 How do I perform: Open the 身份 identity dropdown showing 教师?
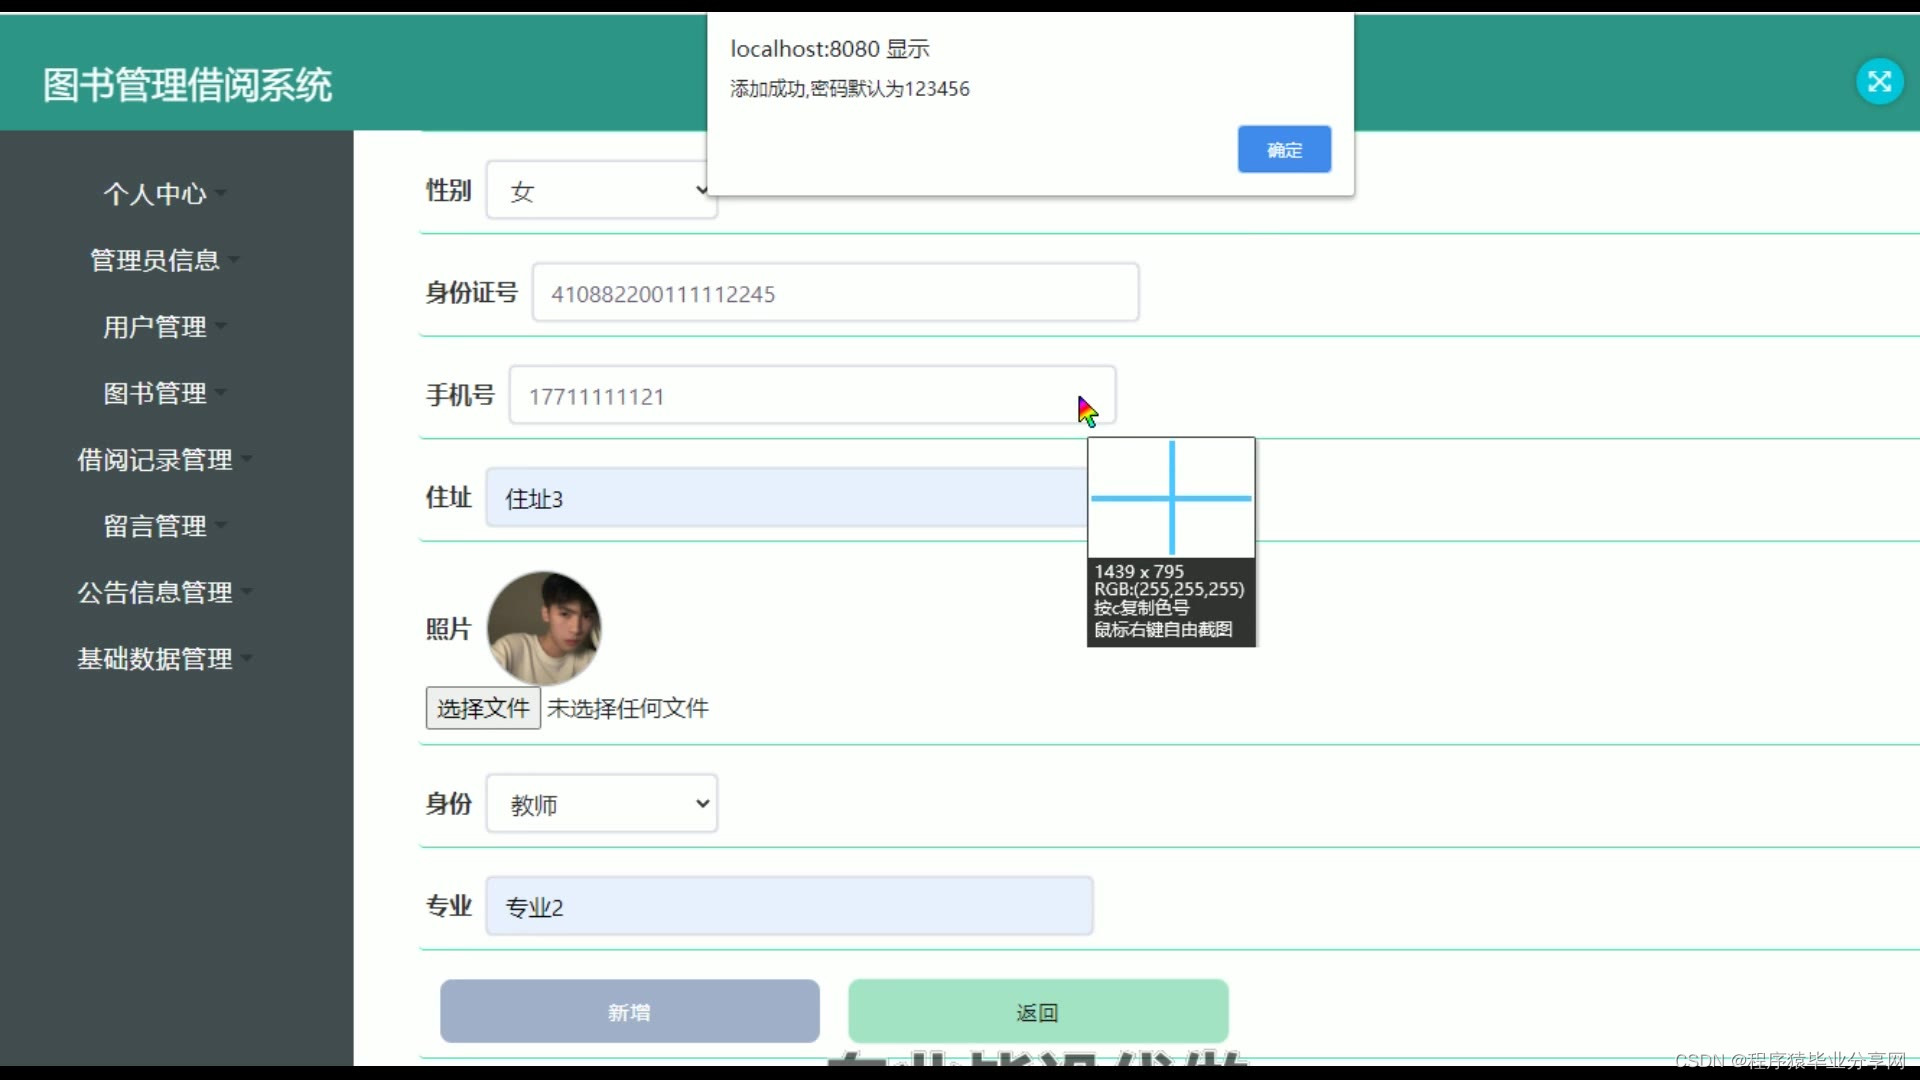click(x=601, y=804)
